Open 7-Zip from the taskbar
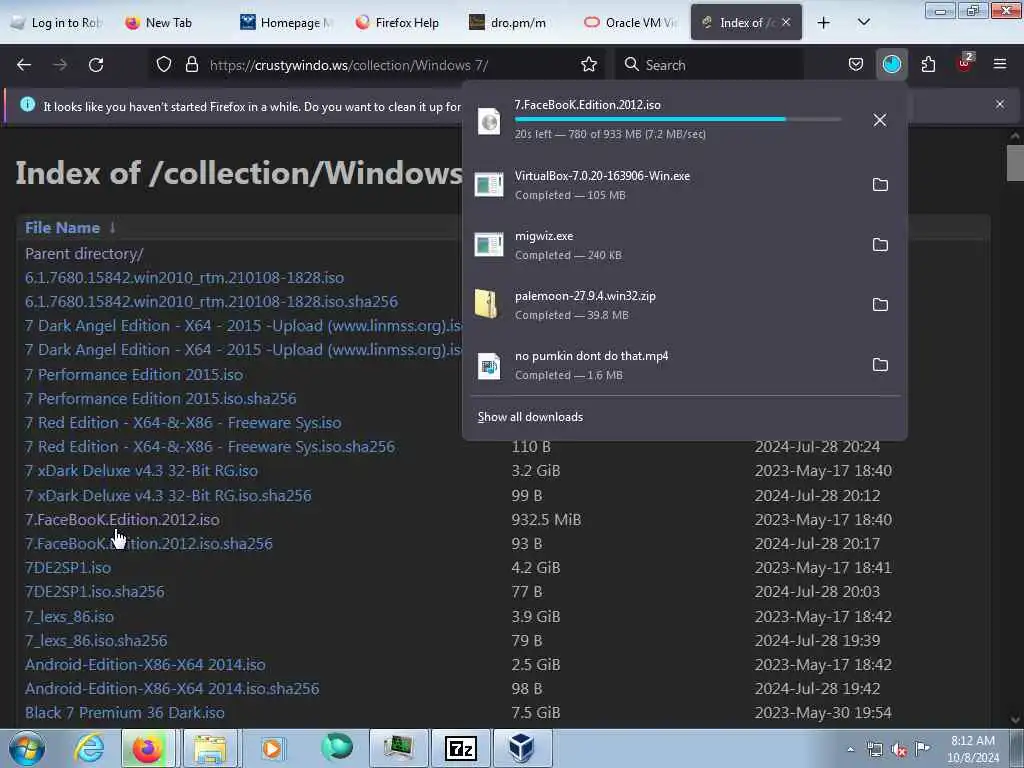Image resolution: width=1024 pixels, height=768 pixels. 460,748
